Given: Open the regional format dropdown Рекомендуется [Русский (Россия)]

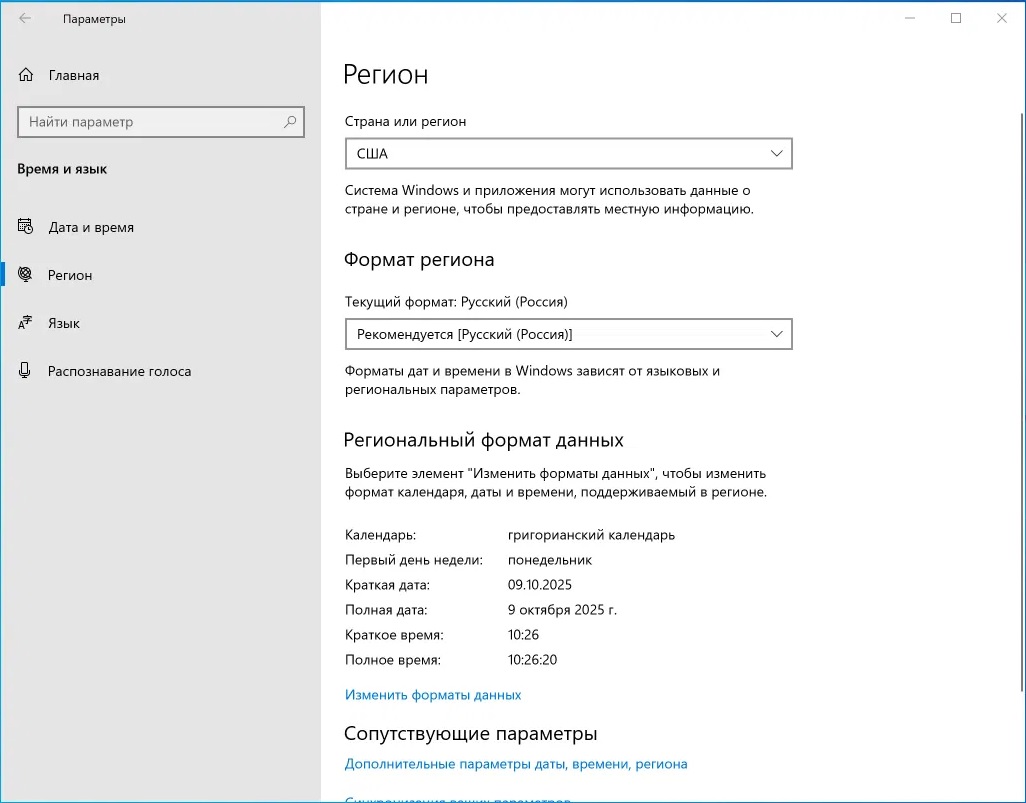Looking at the screenshot, I should point(568,334).
